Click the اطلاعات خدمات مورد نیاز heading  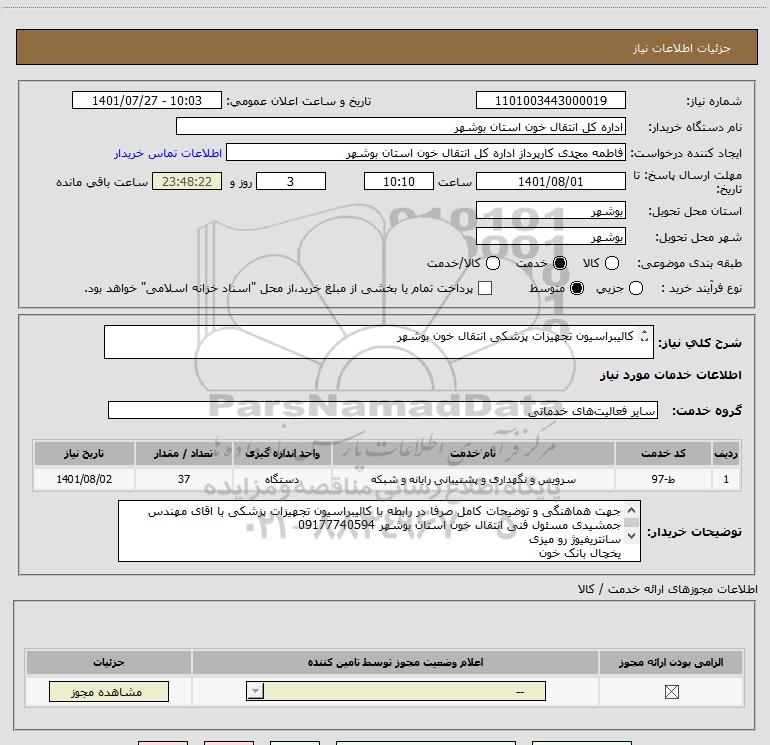[x=671, y=375]
